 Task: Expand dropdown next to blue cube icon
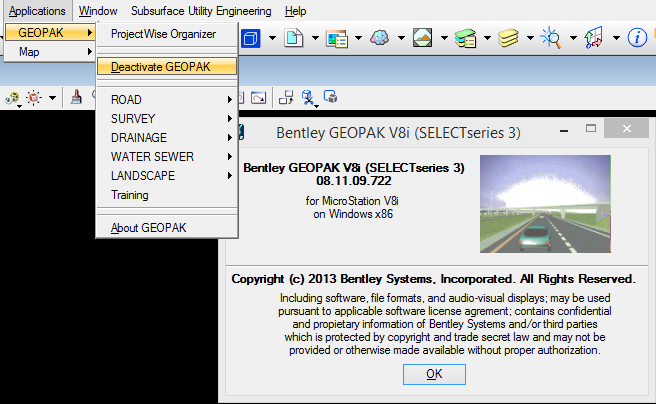272,38
